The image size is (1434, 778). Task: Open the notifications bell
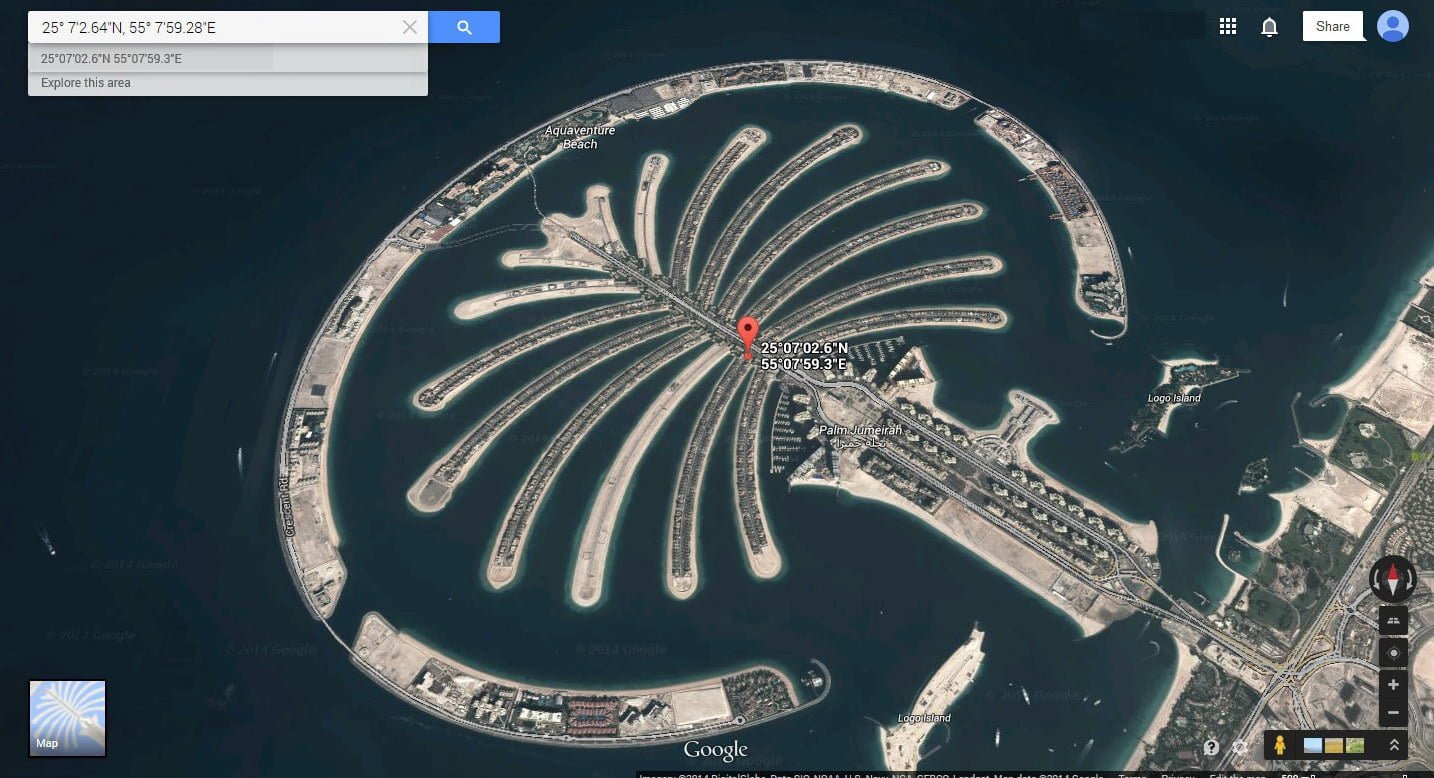1269,27
